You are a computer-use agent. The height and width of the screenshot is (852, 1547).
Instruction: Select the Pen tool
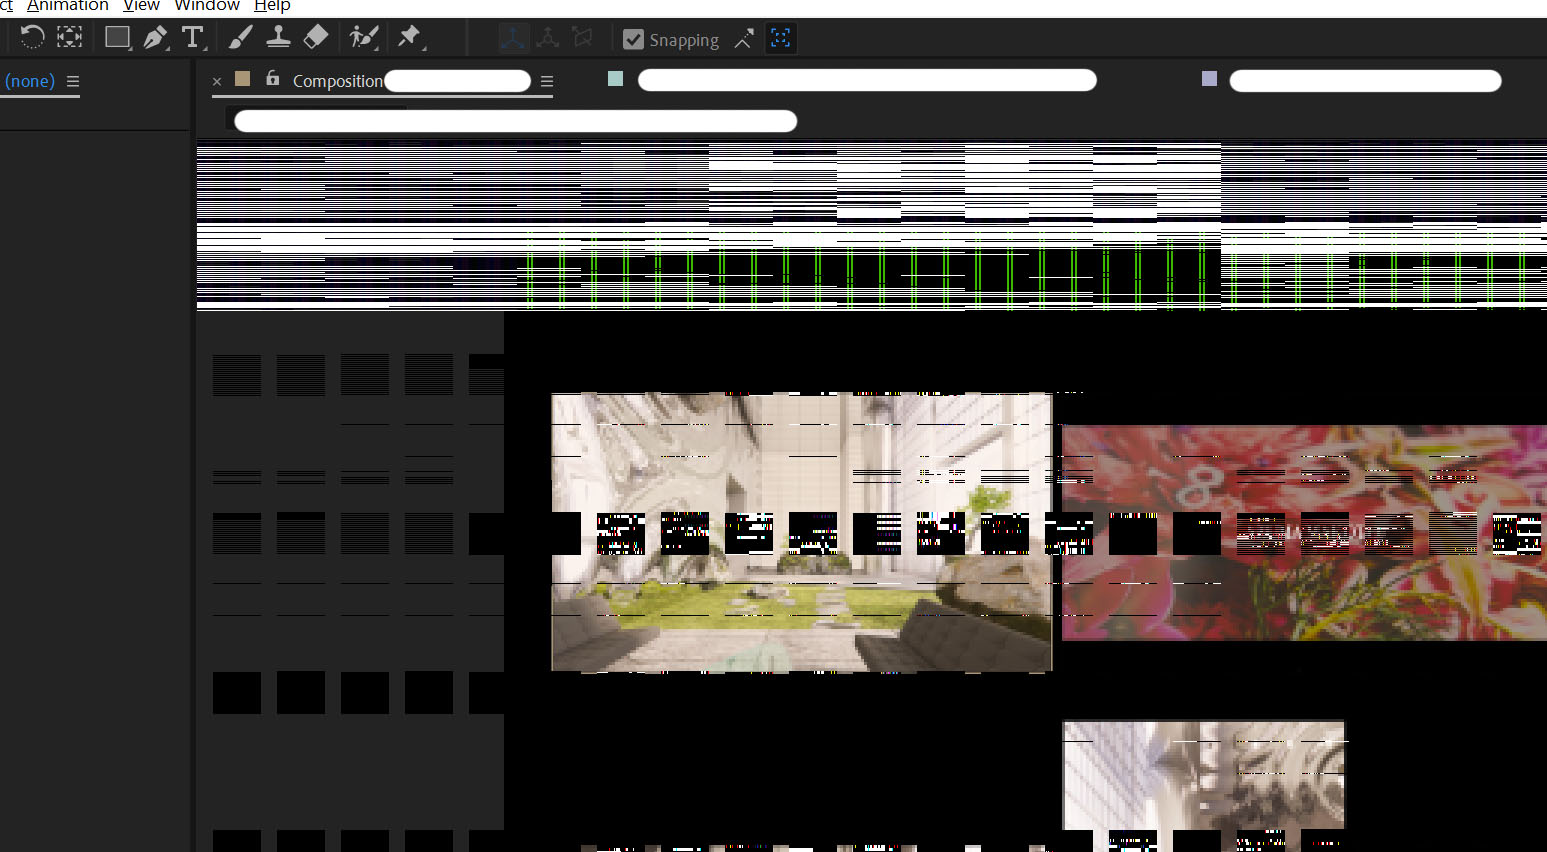click(155, 36)
